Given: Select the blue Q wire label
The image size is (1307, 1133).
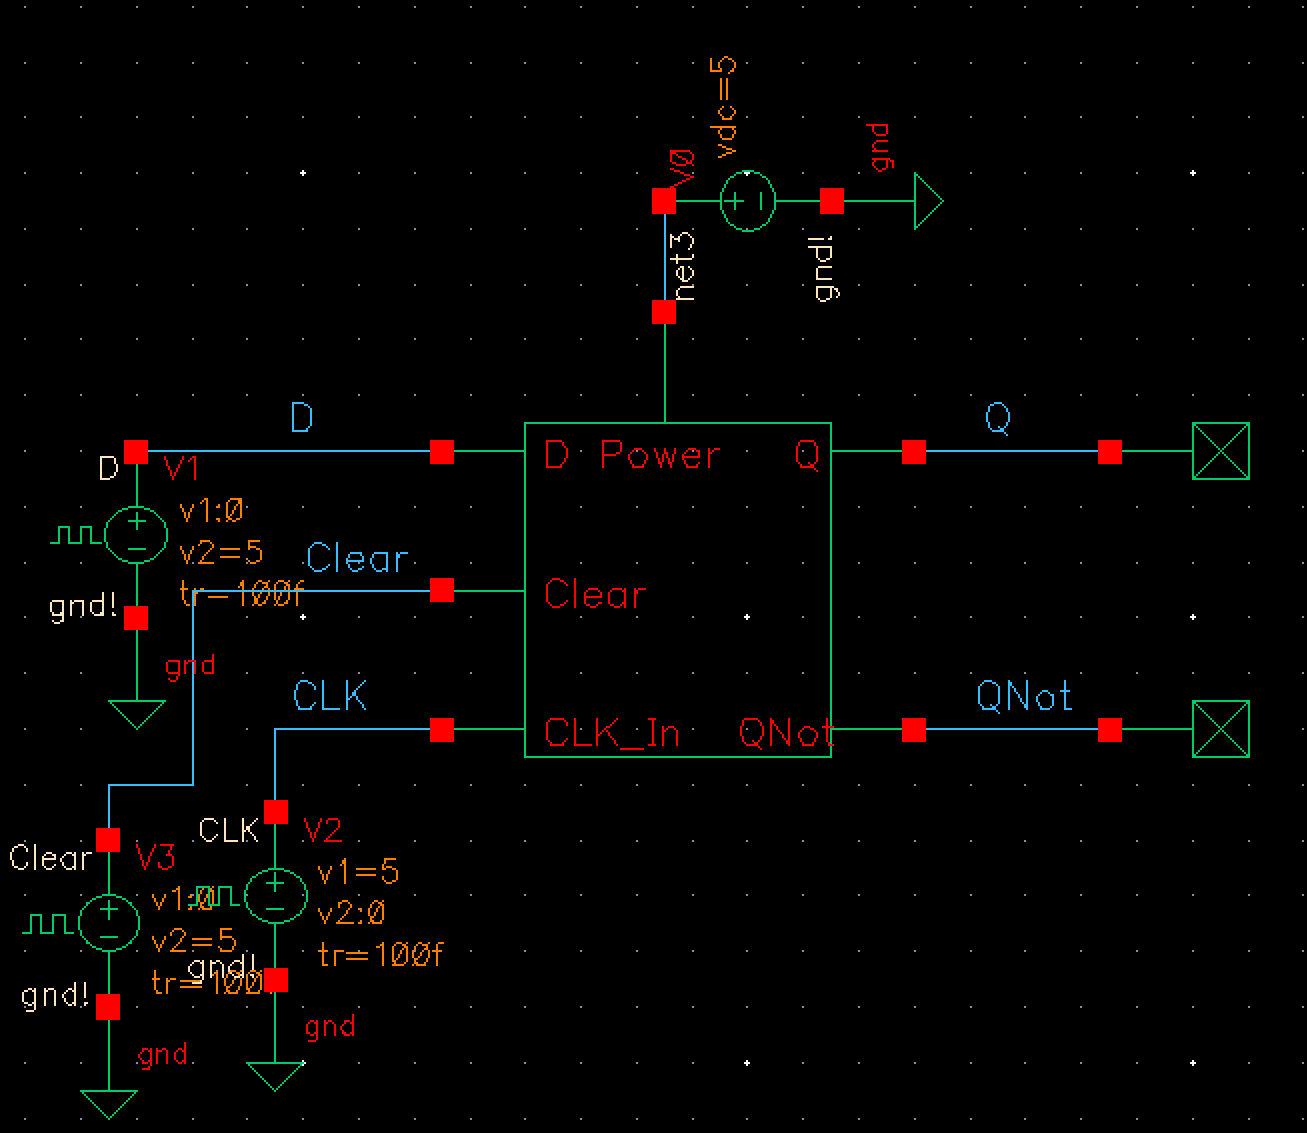Looking at the screenshot, I should click(998, 418).
